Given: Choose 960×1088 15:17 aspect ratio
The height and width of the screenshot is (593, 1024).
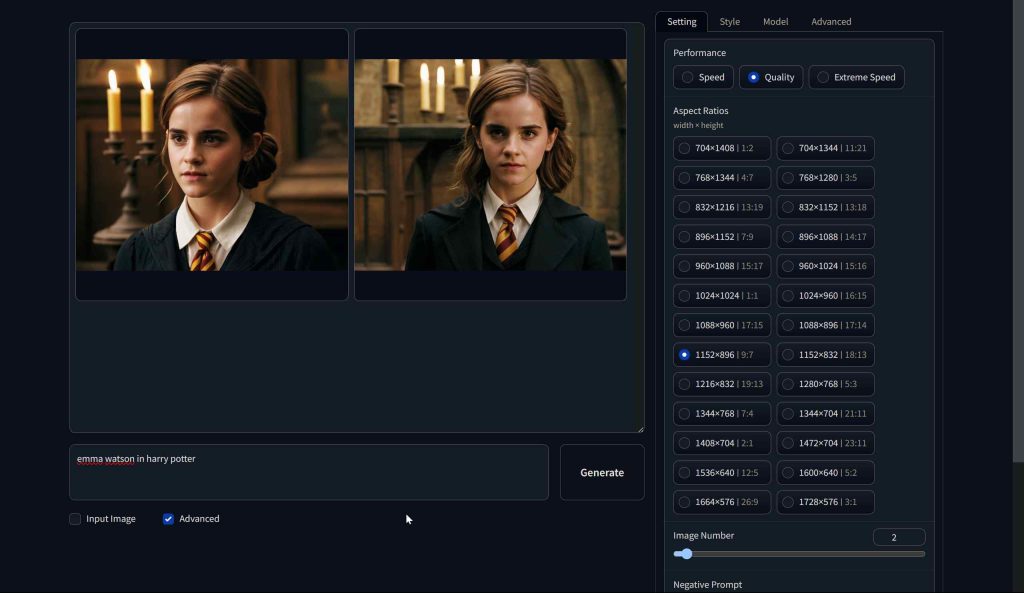Looking at the screenshot, I should [x=722, y=266].
